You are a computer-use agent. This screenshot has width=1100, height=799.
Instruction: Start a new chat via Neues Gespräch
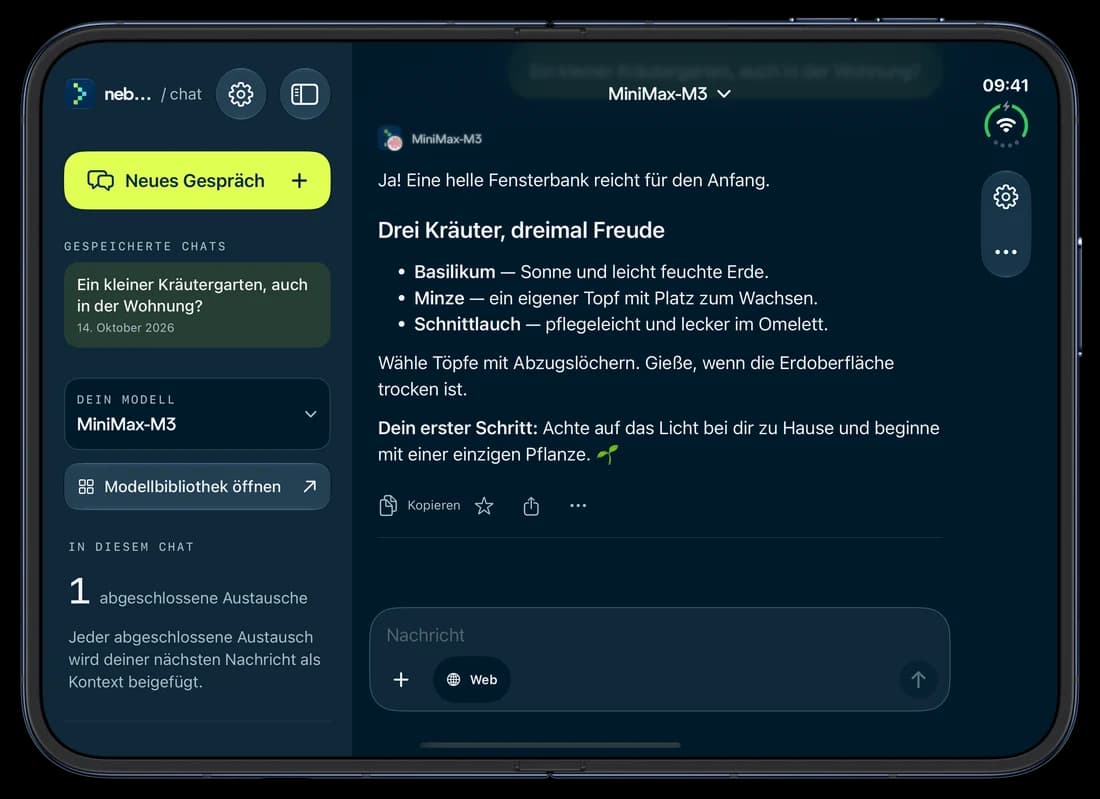pos(197,180)
